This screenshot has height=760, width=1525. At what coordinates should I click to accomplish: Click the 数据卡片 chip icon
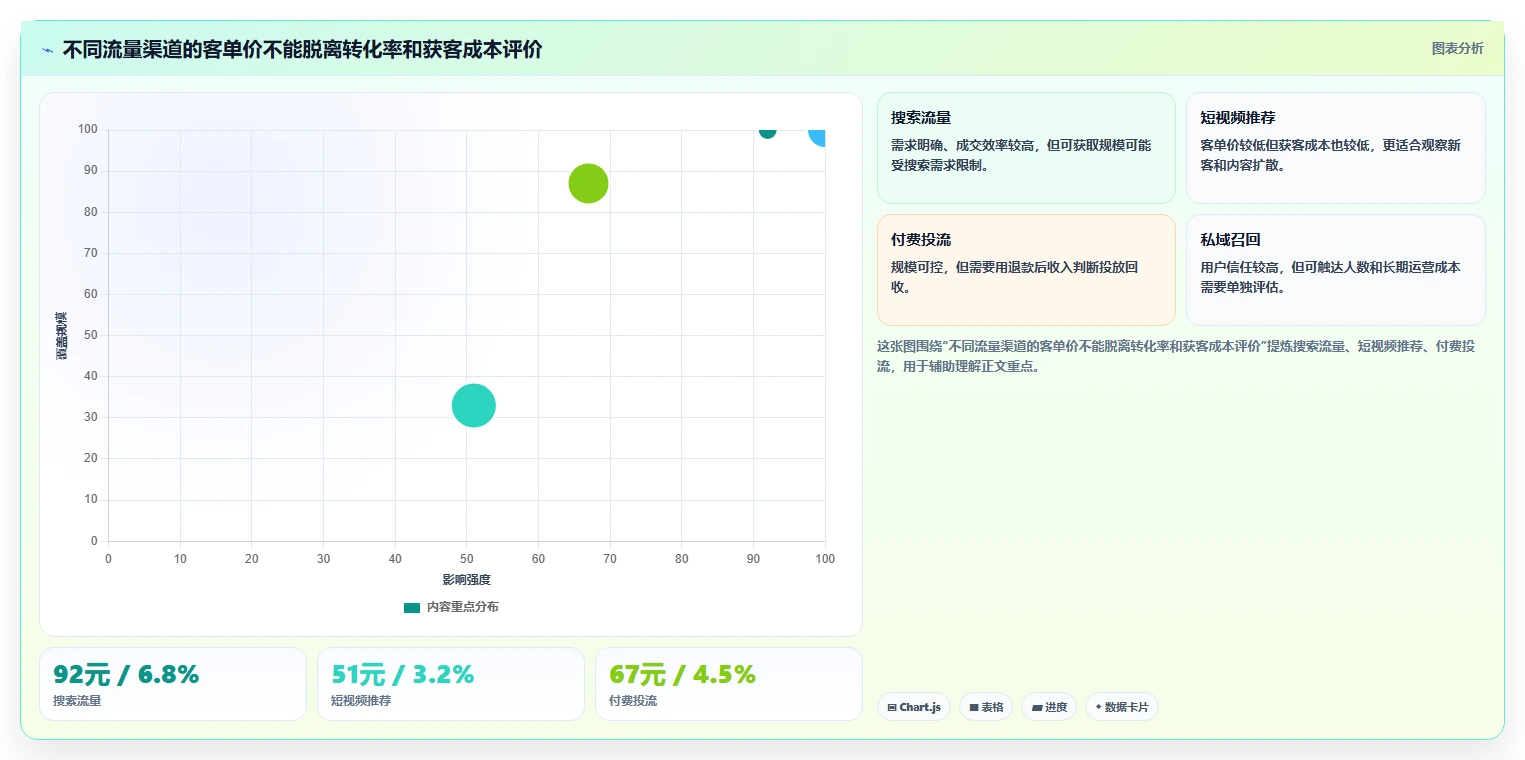tap(1098, 707)
